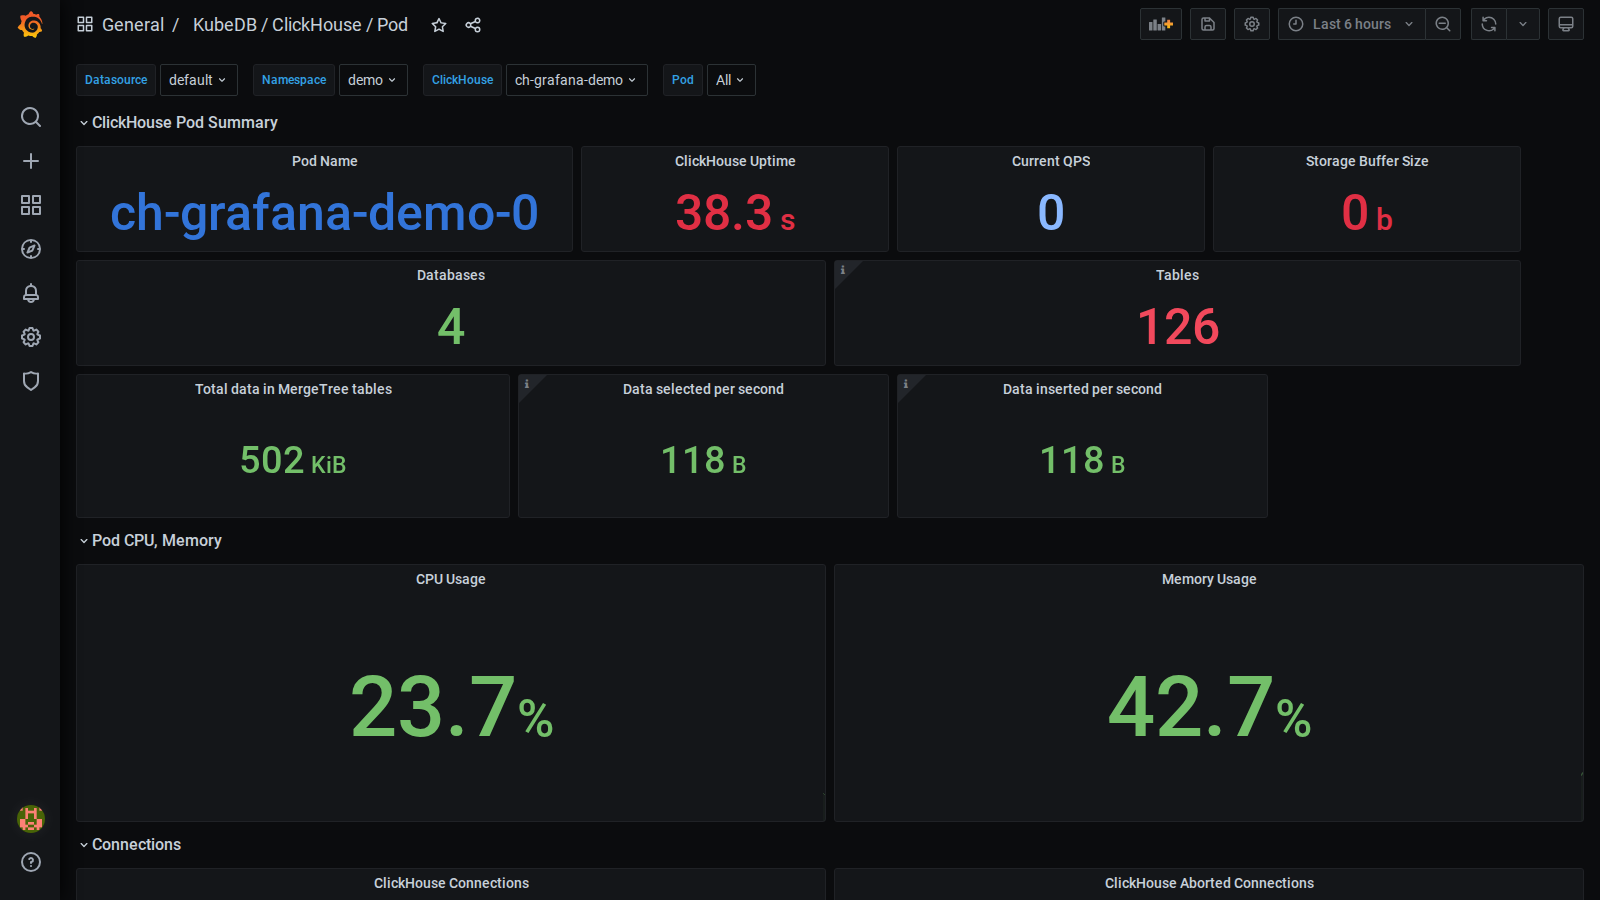1600x900 pixels.
Task: Star this dashboard as favorite
Action: pos(439,25)
